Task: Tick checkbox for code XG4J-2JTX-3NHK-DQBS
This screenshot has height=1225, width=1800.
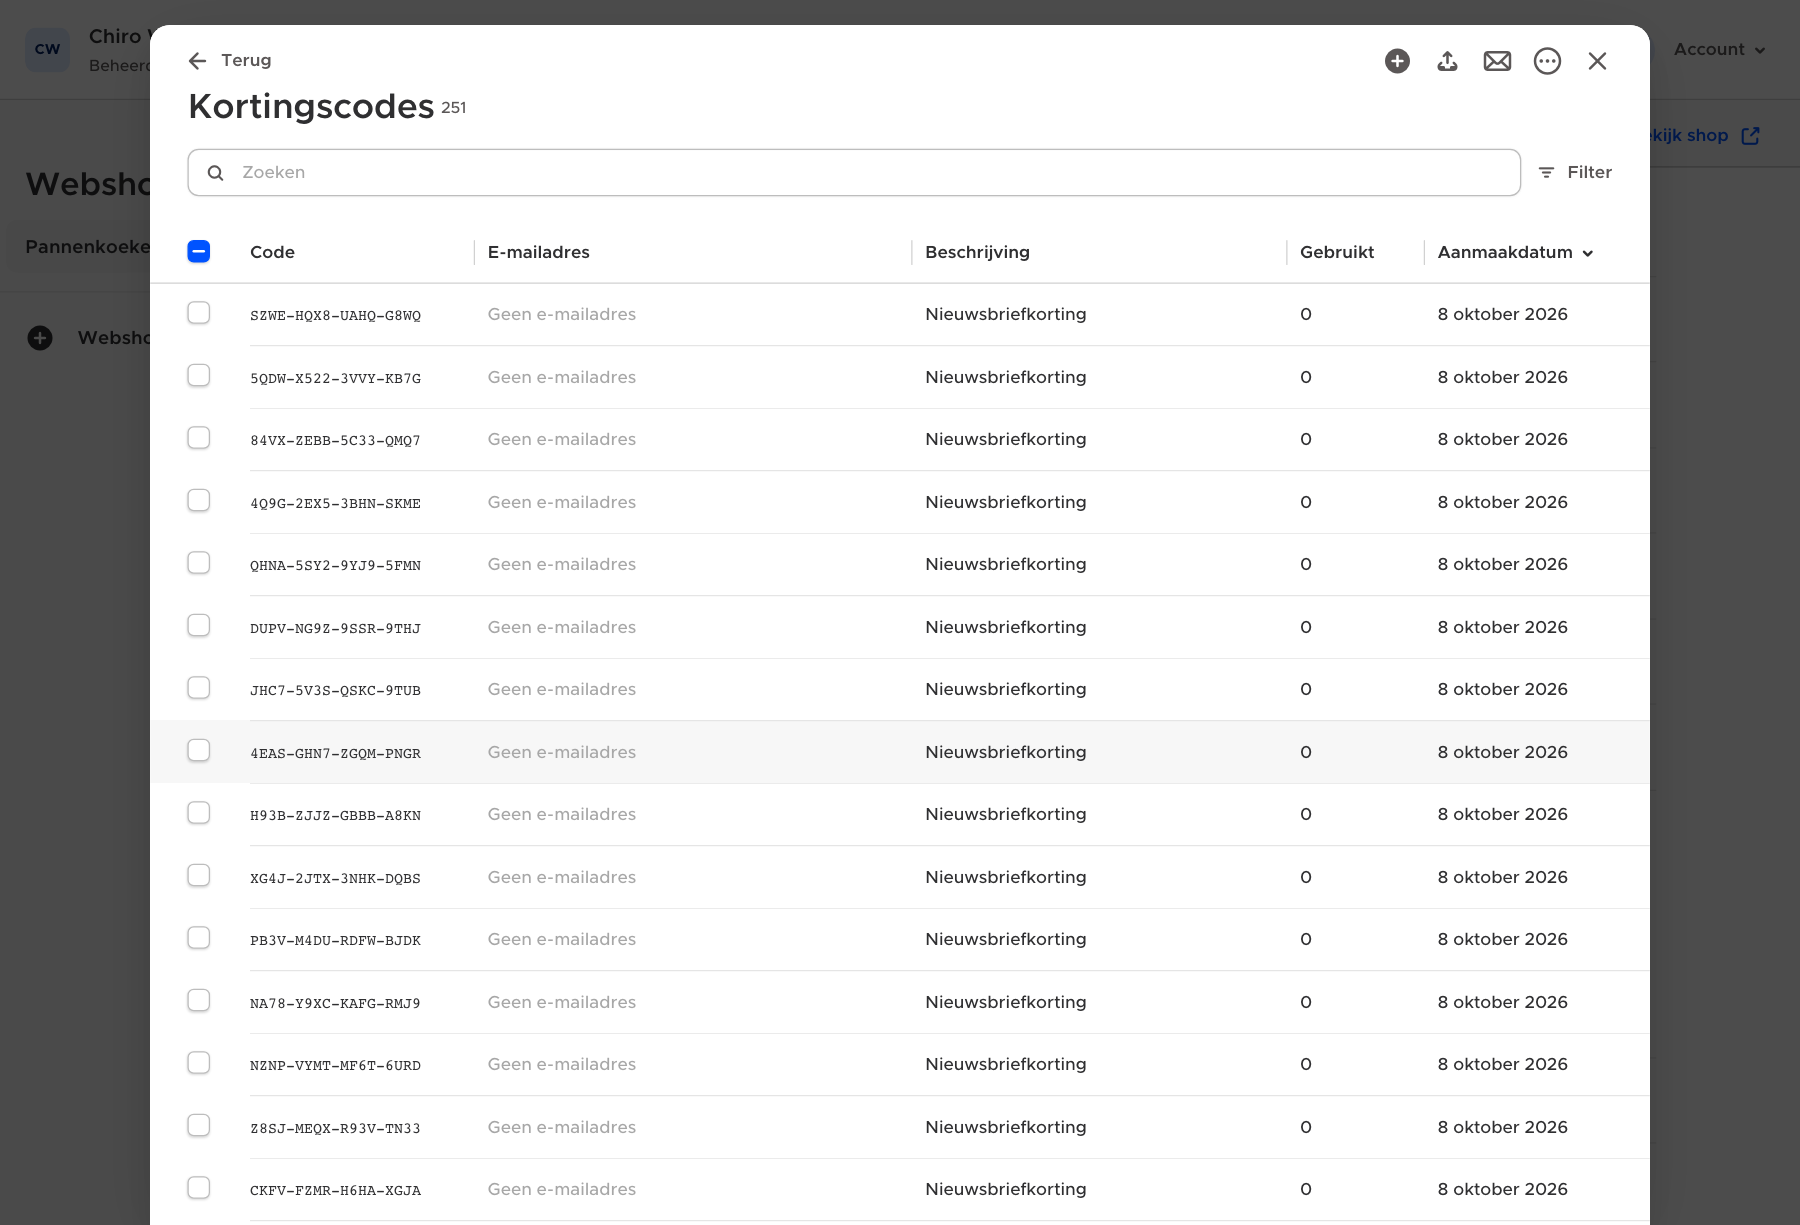Action: point(199,875)
